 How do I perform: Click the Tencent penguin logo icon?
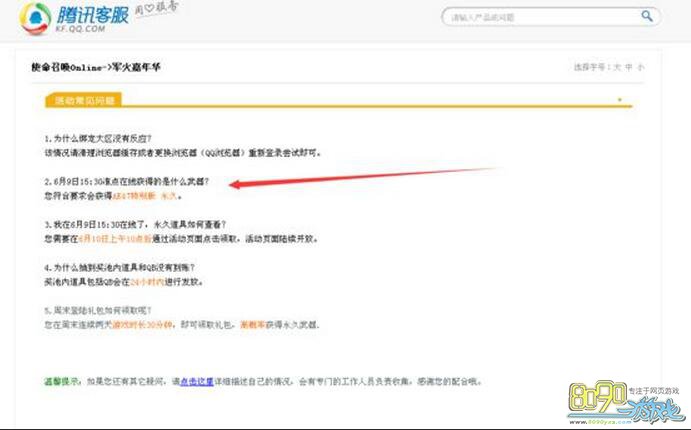click(31, 17)
